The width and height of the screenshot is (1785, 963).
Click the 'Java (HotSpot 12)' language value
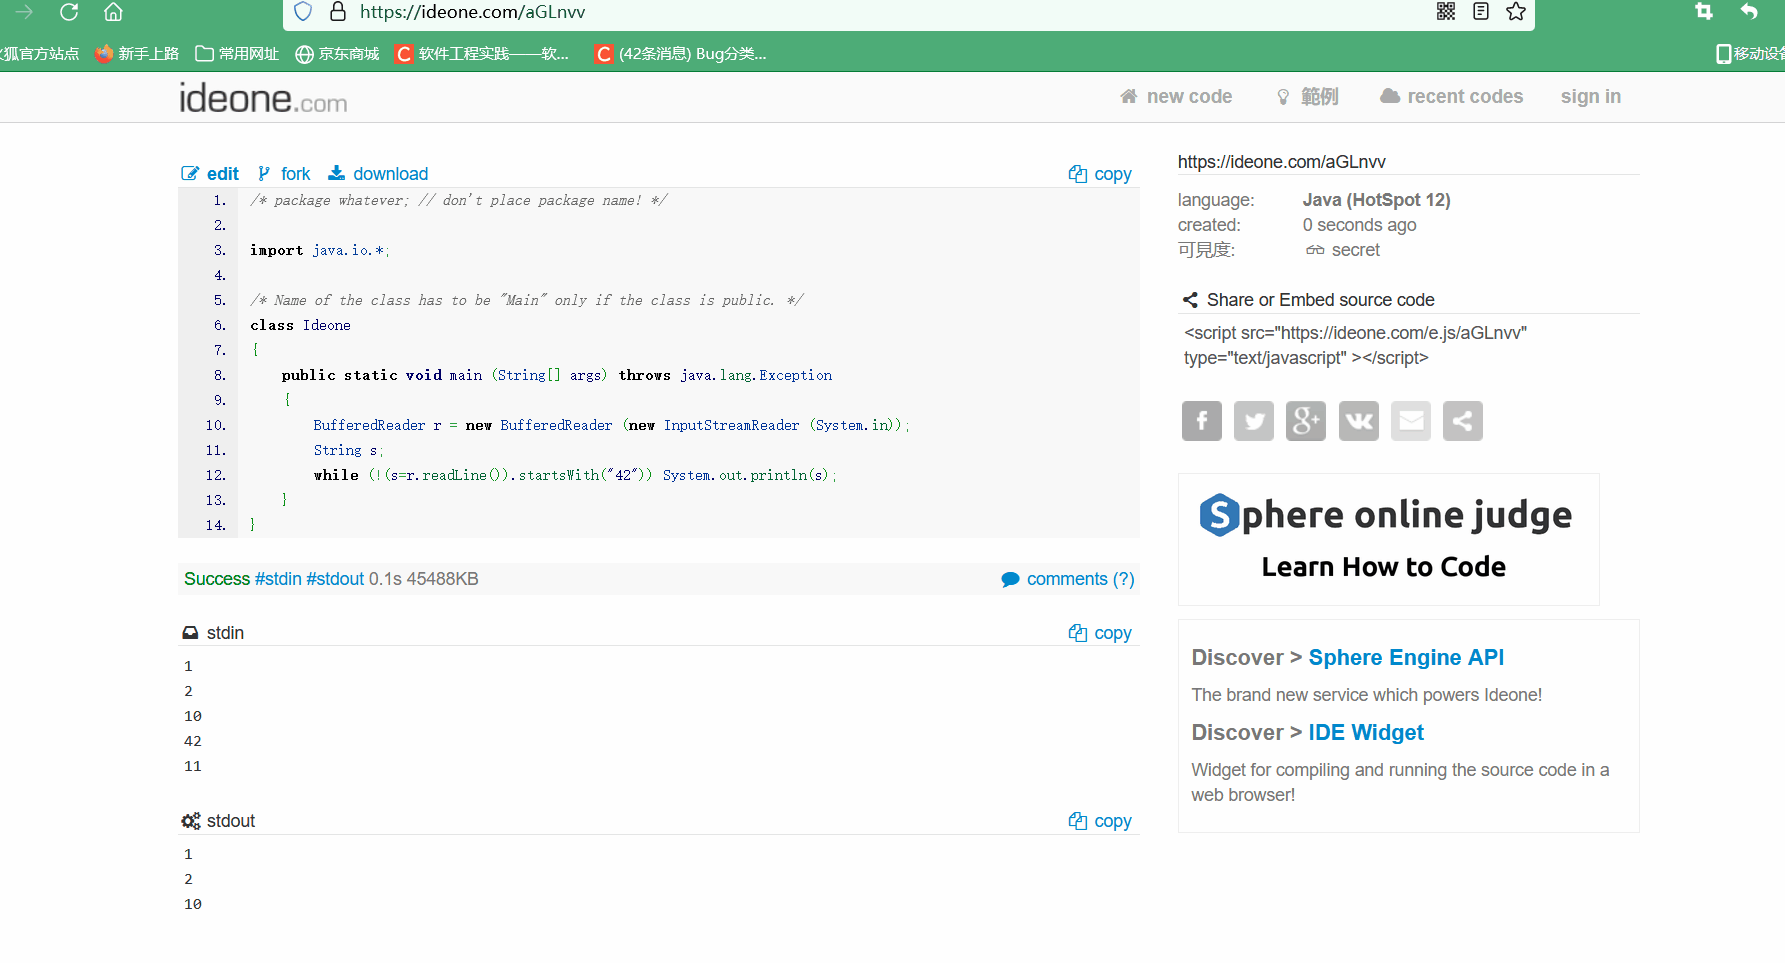tap(1376, 200)
